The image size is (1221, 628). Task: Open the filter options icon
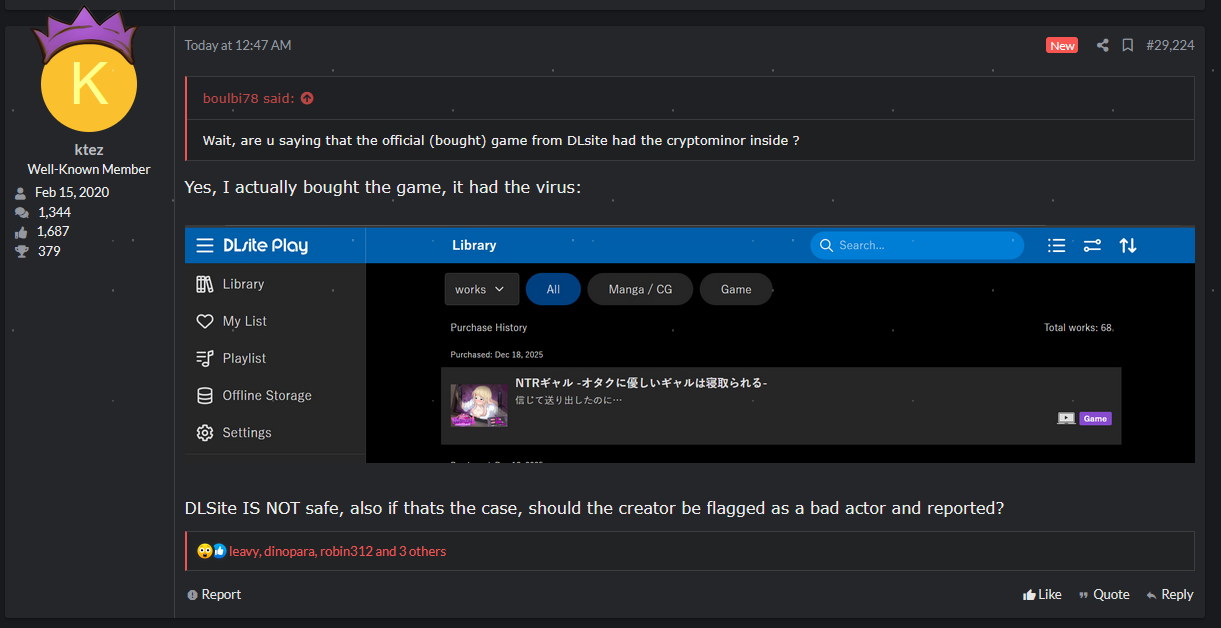(x=1092, y=246)
